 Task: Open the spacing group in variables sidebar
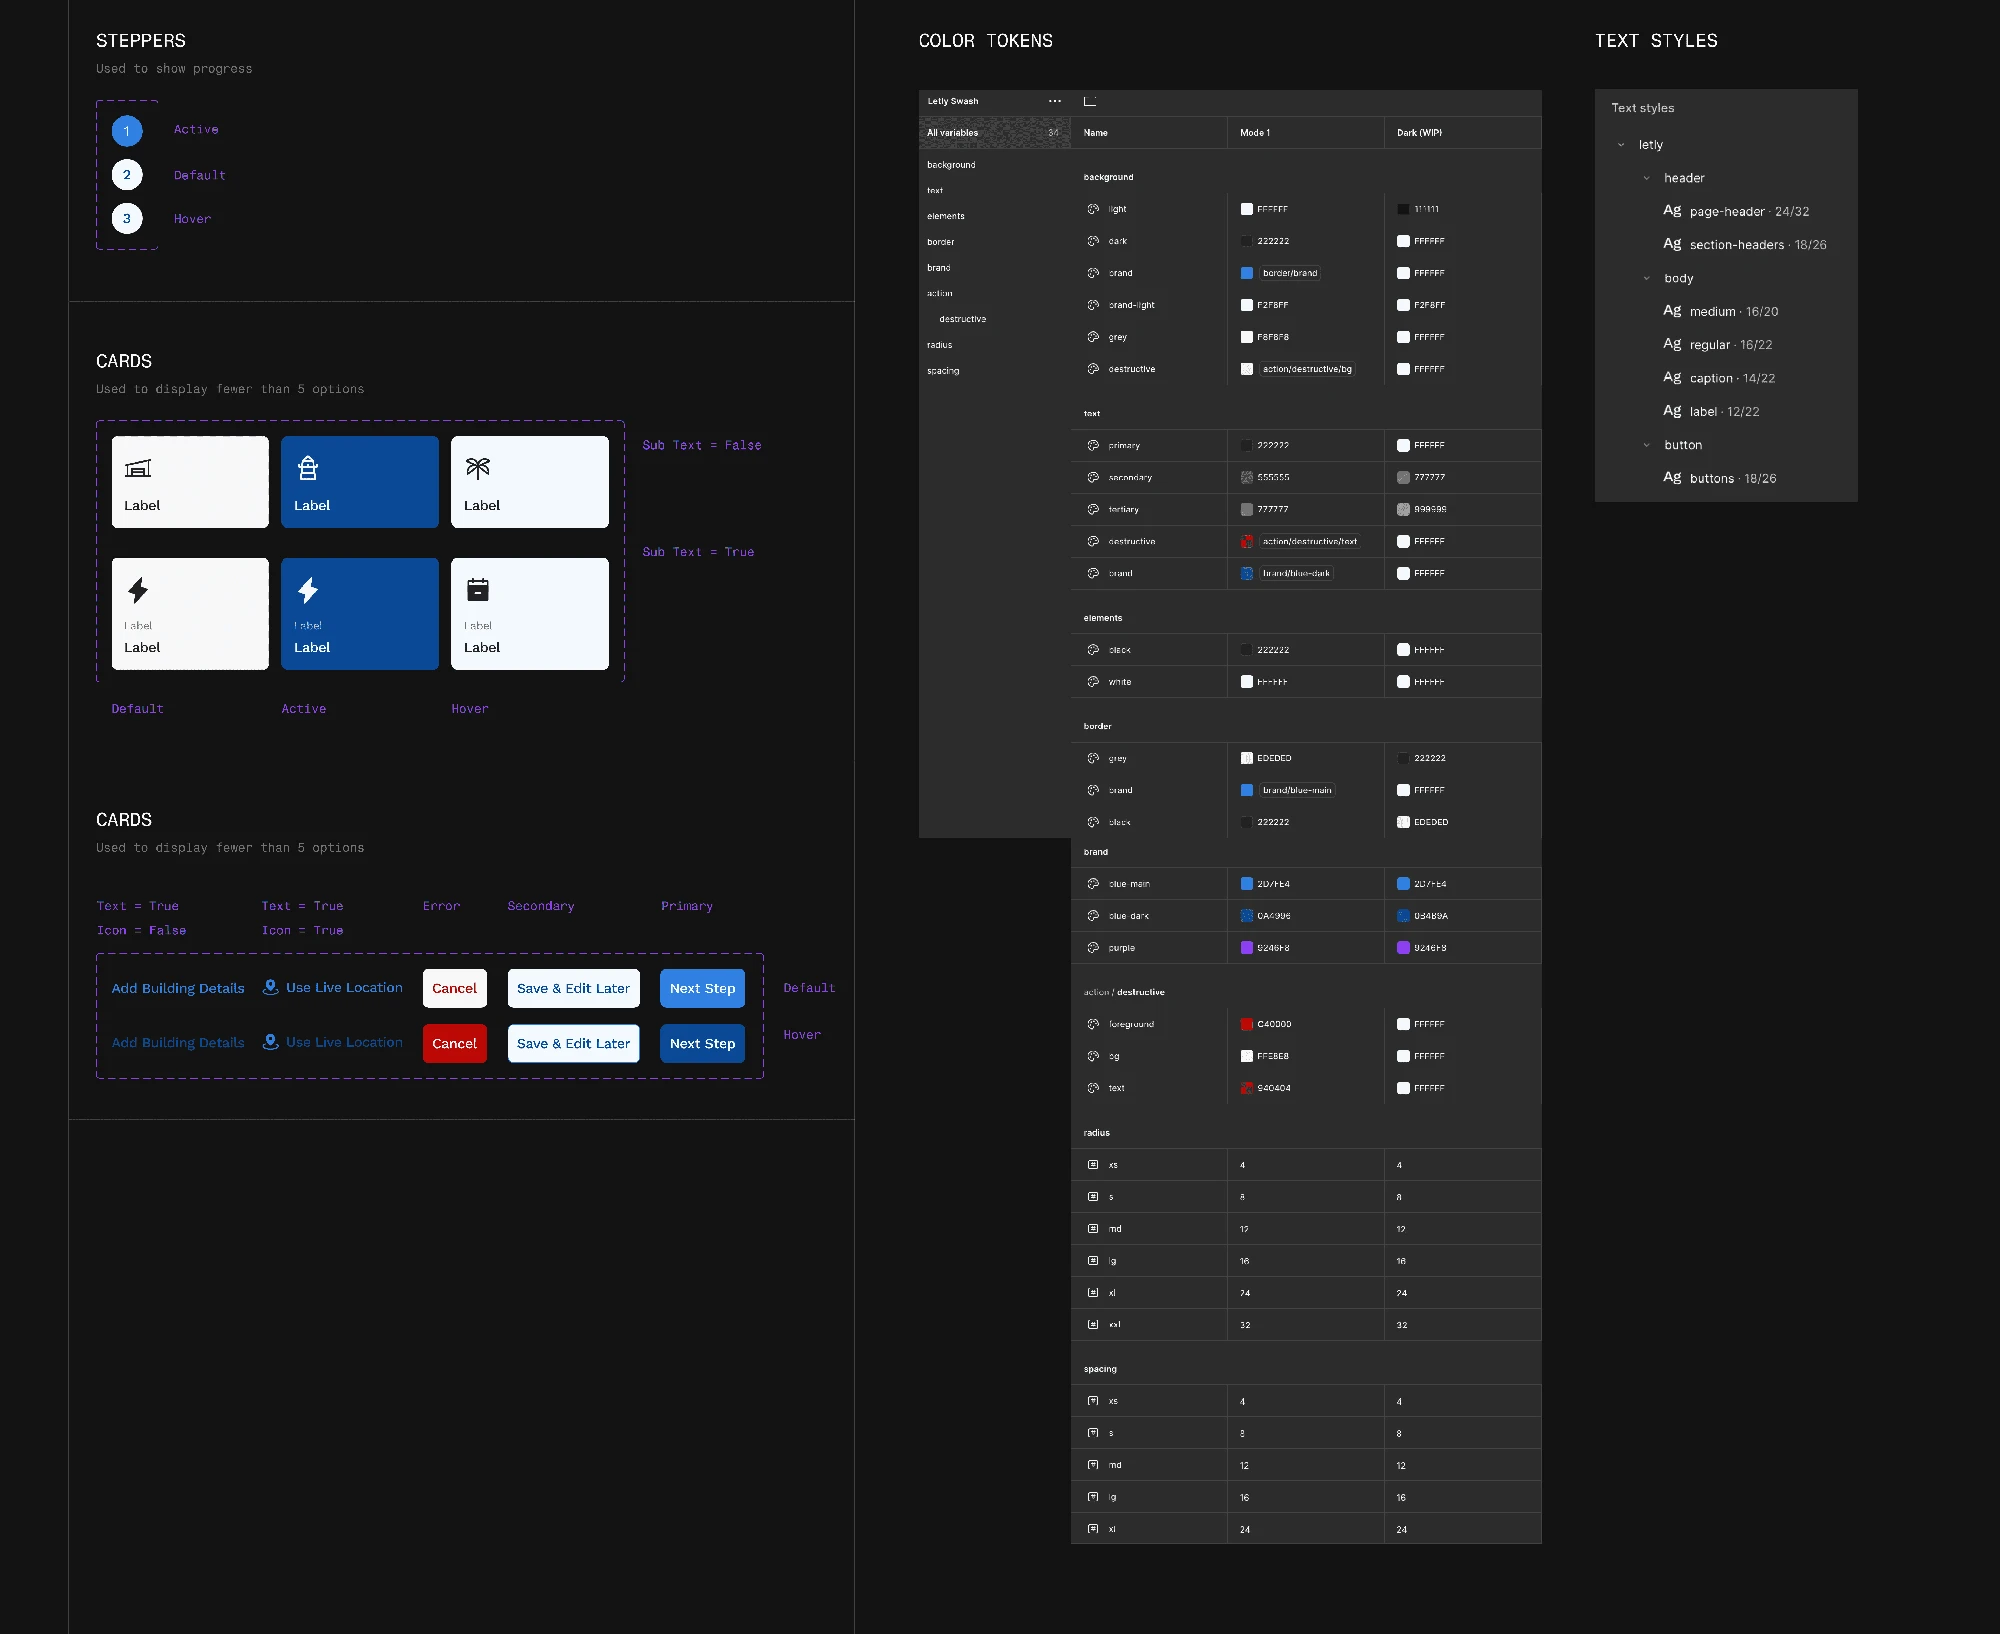pyautogui.click(x=943, y=371)
